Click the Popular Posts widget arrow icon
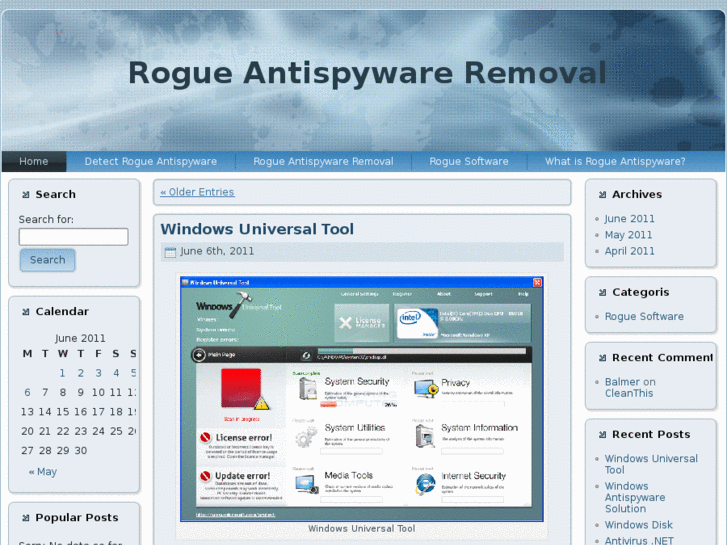 point(26,518)
